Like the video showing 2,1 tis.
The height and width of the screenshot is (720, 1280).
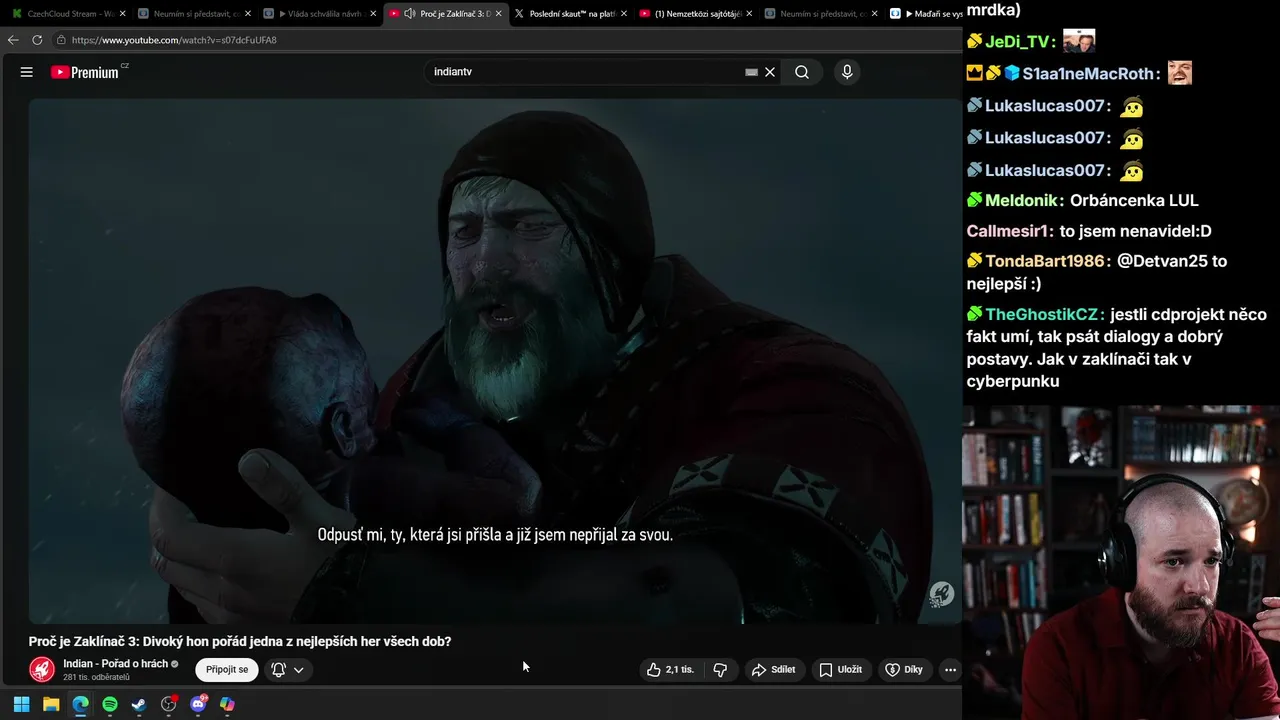pyautogui.click(x=670, y=670)
